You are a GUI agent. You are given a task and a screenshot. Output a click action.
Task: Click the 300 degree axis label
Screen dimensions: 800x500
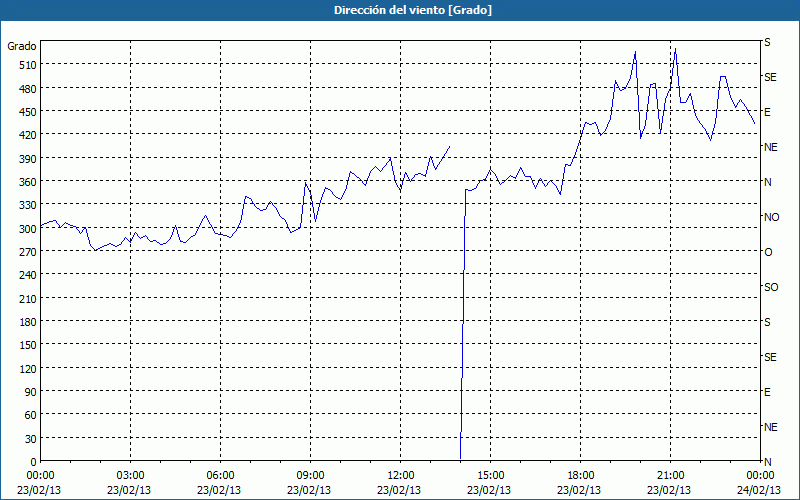29,229
